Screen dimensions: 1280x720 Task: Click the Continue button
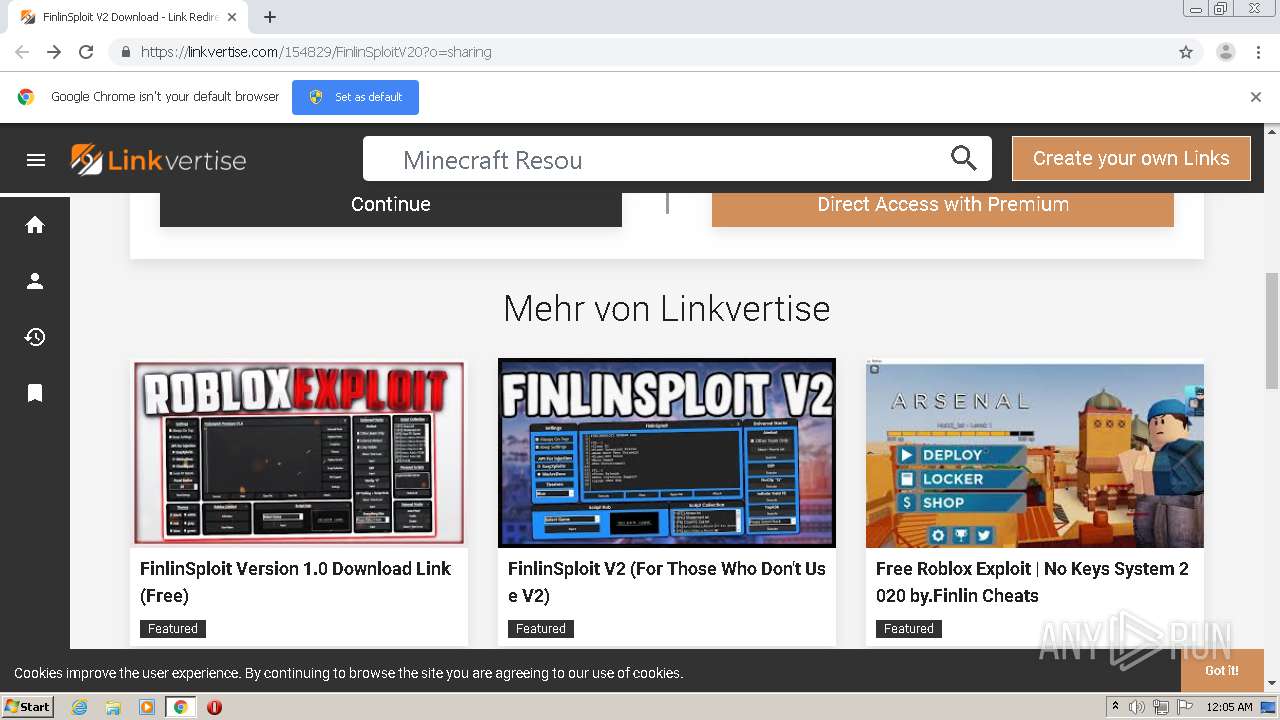coord(391,204)
